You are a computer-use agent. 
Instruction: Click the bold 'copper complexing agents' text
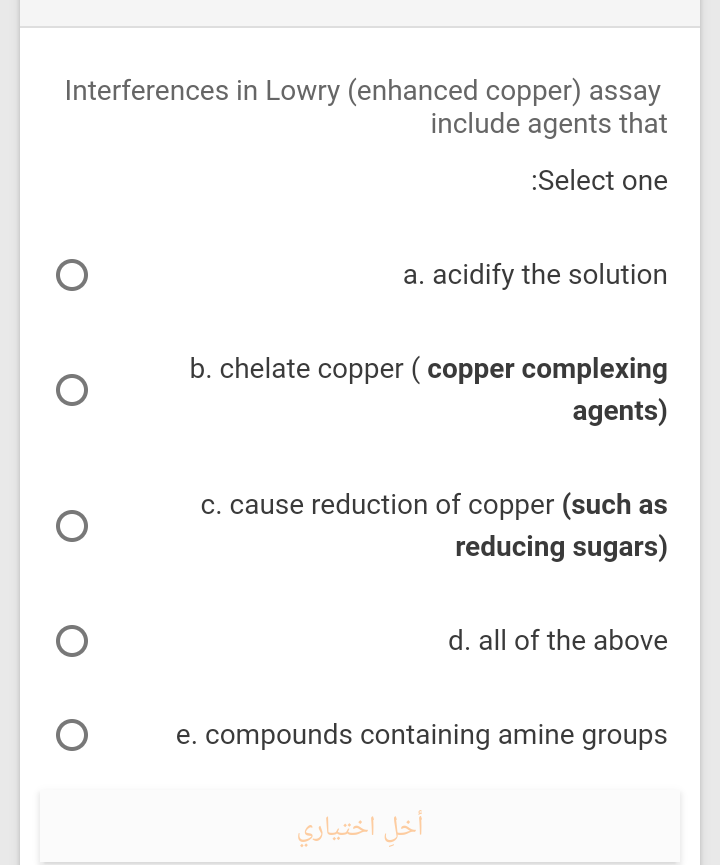tap(547, 368)
